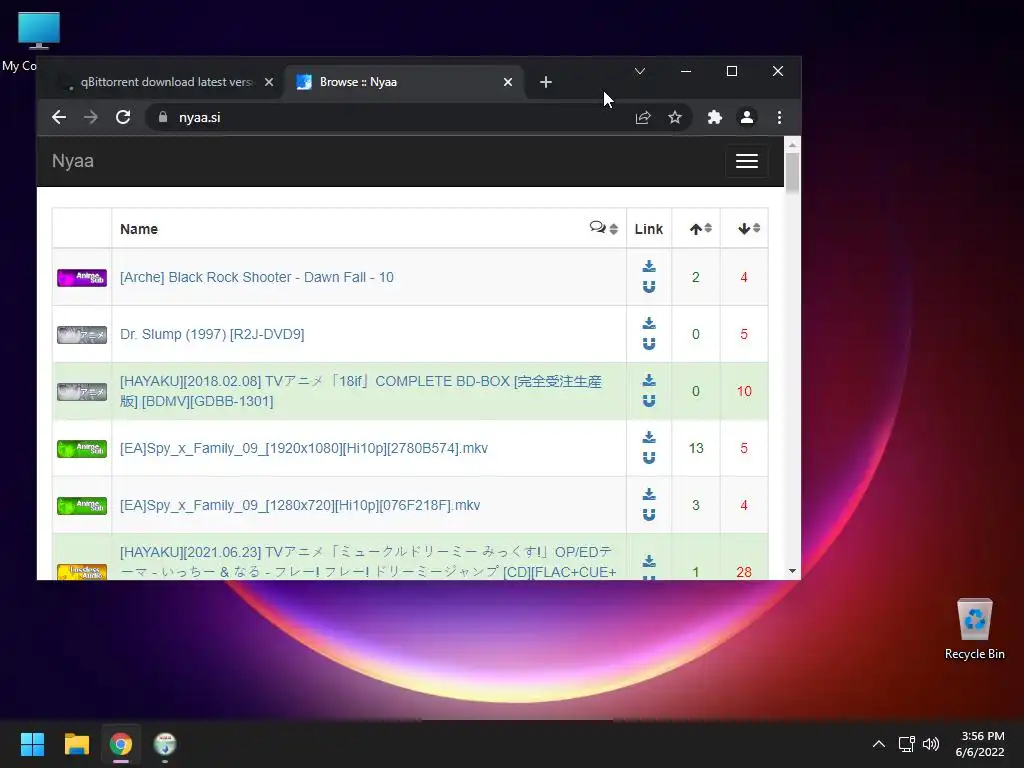Open magnet link for Dr. Slump row
This screenshot has width=1024, height=768.
(648, 344)
